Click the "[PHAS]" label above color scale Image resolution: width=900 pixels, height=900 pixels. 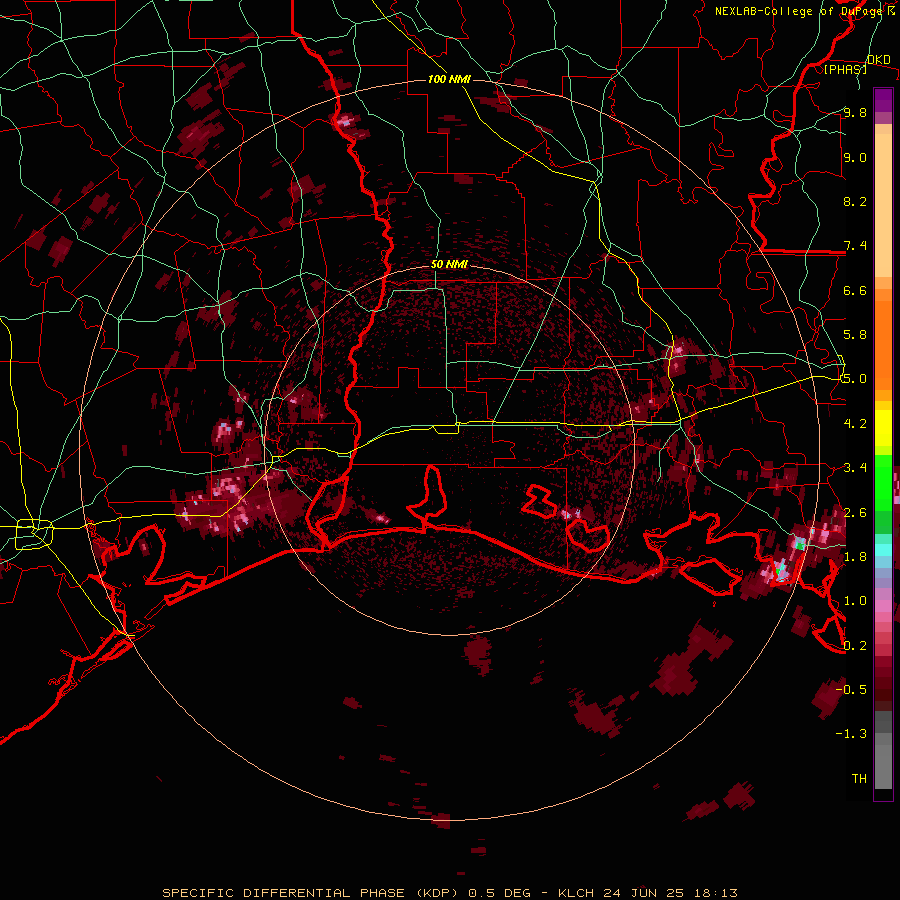tap(845, 69)
